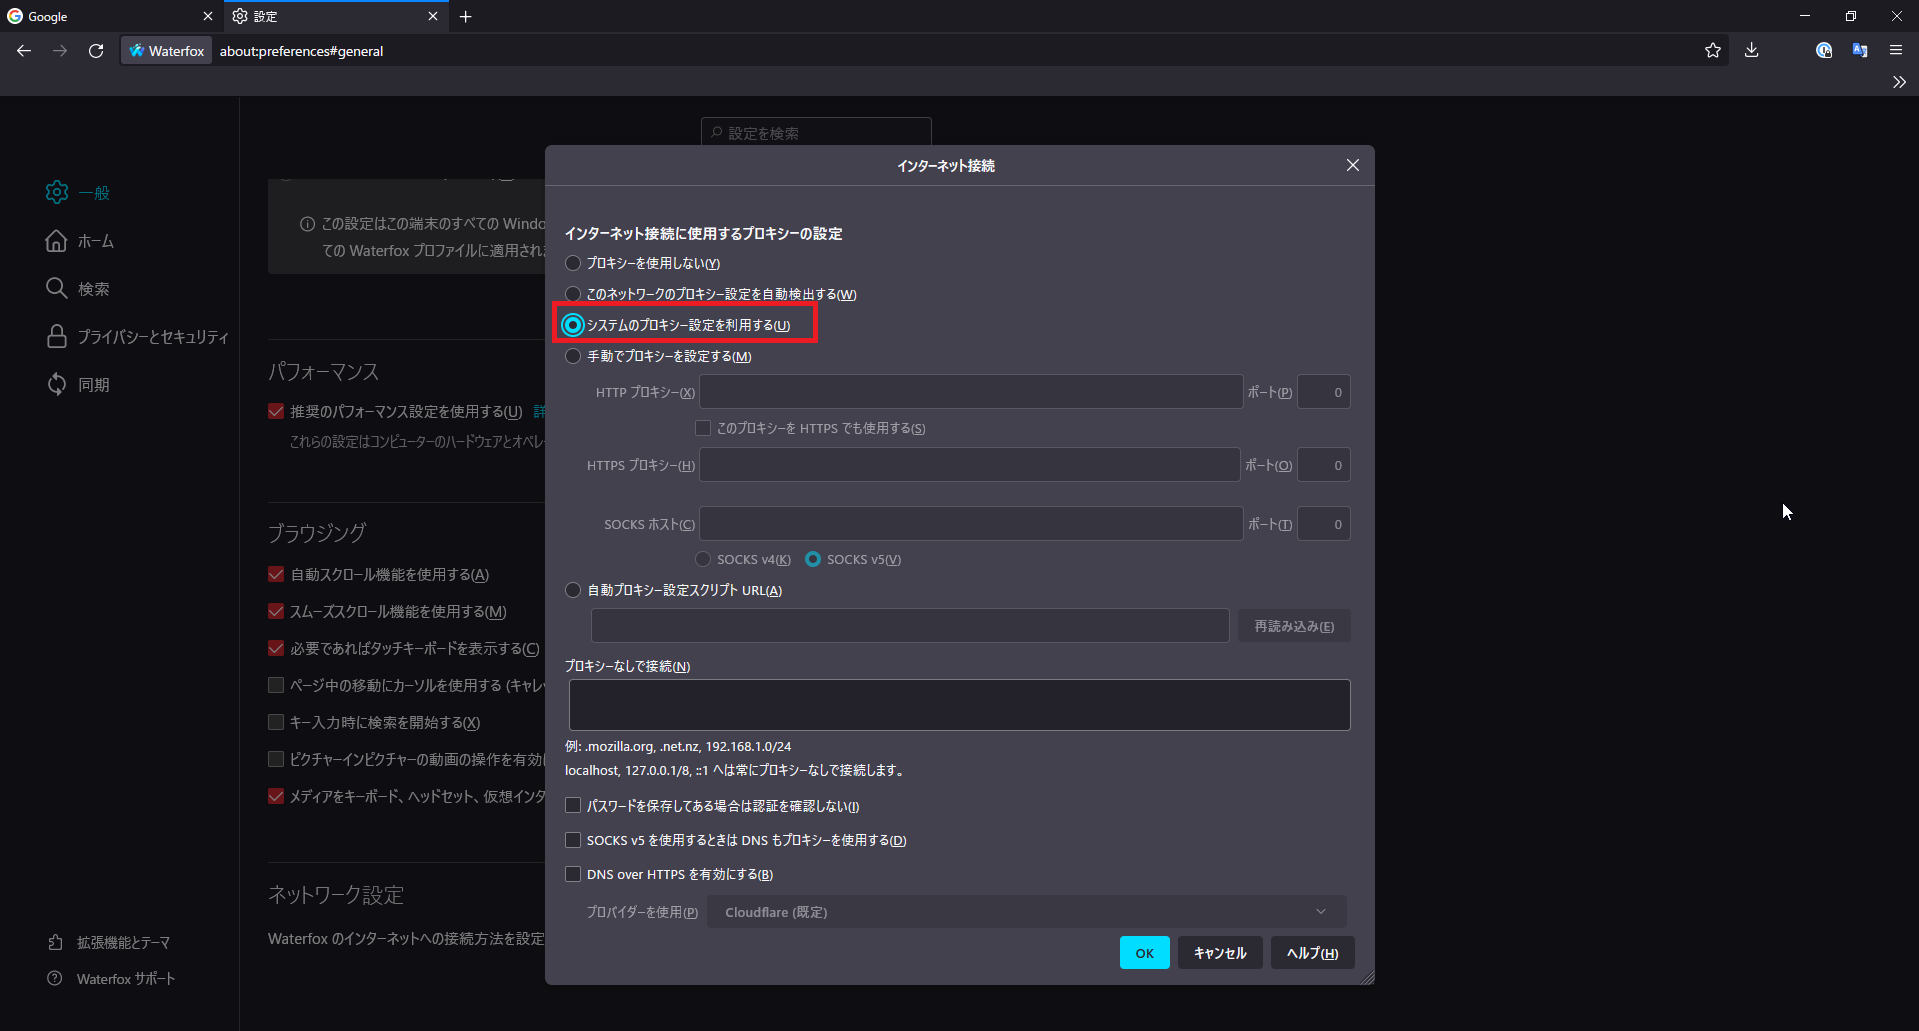Toggle 自動スクロール機能を使用する checkbox

click(276, 574)
